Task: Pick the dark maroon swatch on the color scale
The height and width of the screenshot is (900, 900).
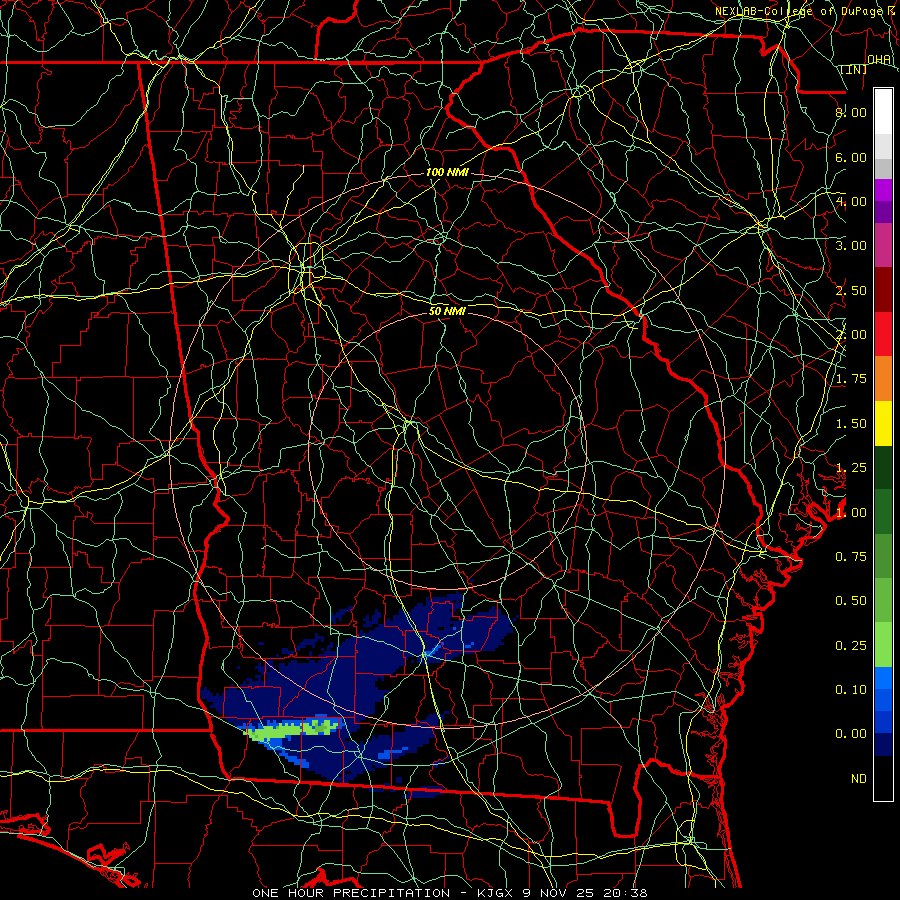Action: pyautogui.click(x=883, y=290)
